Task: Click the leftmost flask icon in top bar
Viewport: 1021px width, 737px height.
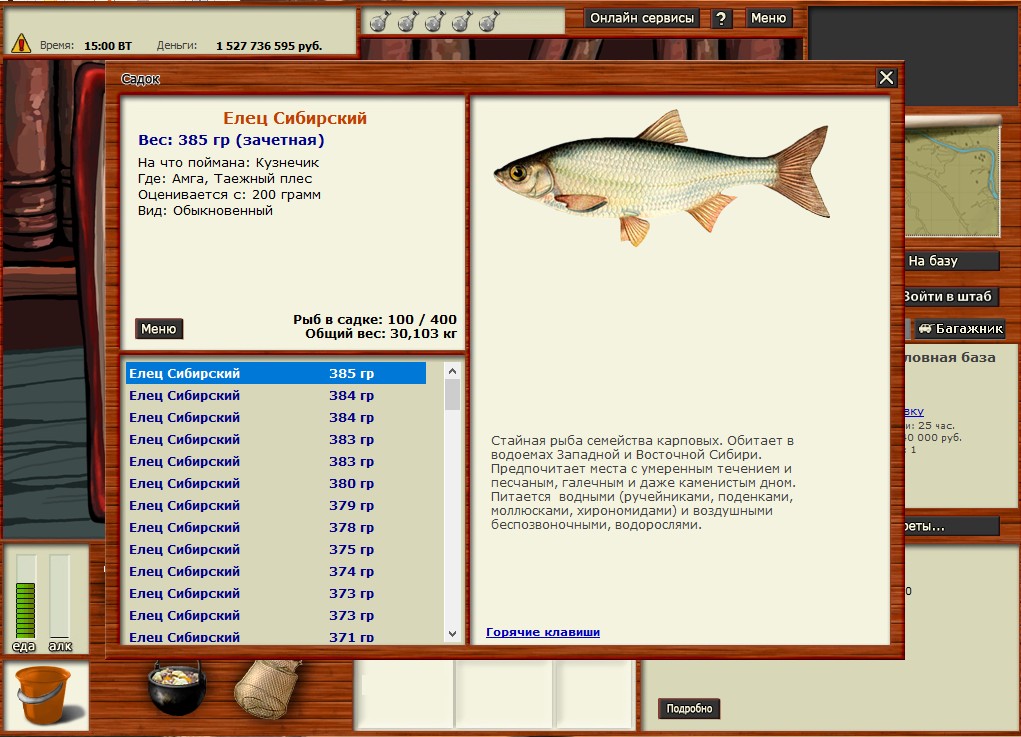Action: tap(378, 20)
